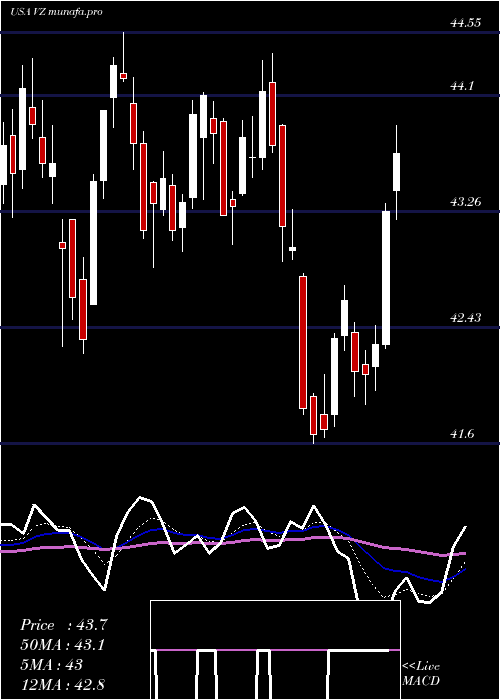Click the 'USA VZ munafa.pro' chart title

[x=56, y=12]
